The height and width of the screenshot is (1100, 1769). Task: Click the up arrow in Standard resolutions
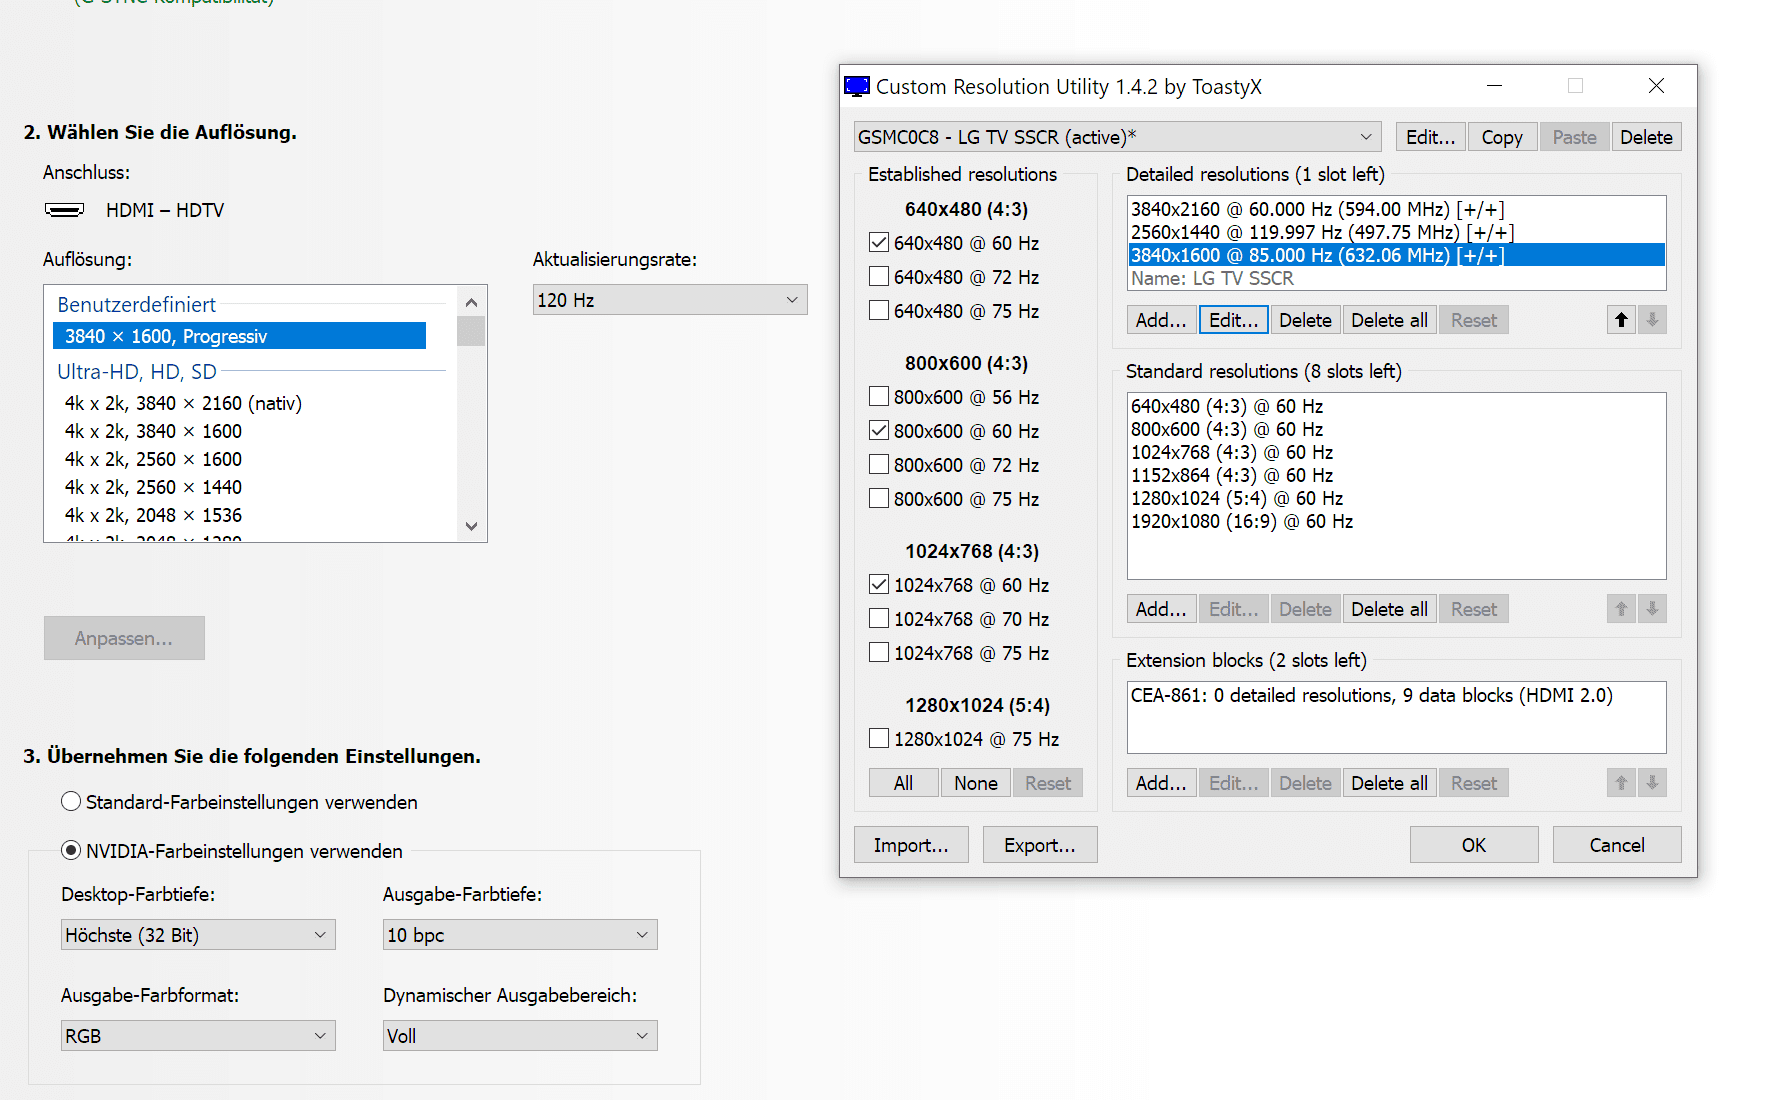pos(1621,609)
